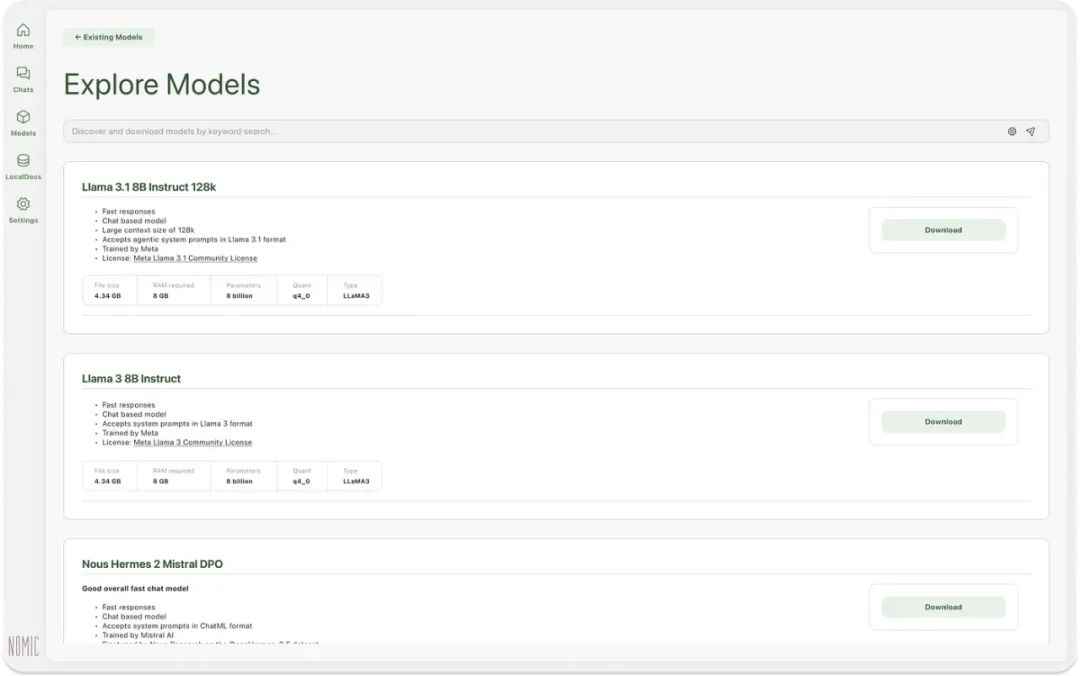1080x676 pixels.
Task: Select the Models cube icon
Action: pyautogui.click(x=23, y=116)
